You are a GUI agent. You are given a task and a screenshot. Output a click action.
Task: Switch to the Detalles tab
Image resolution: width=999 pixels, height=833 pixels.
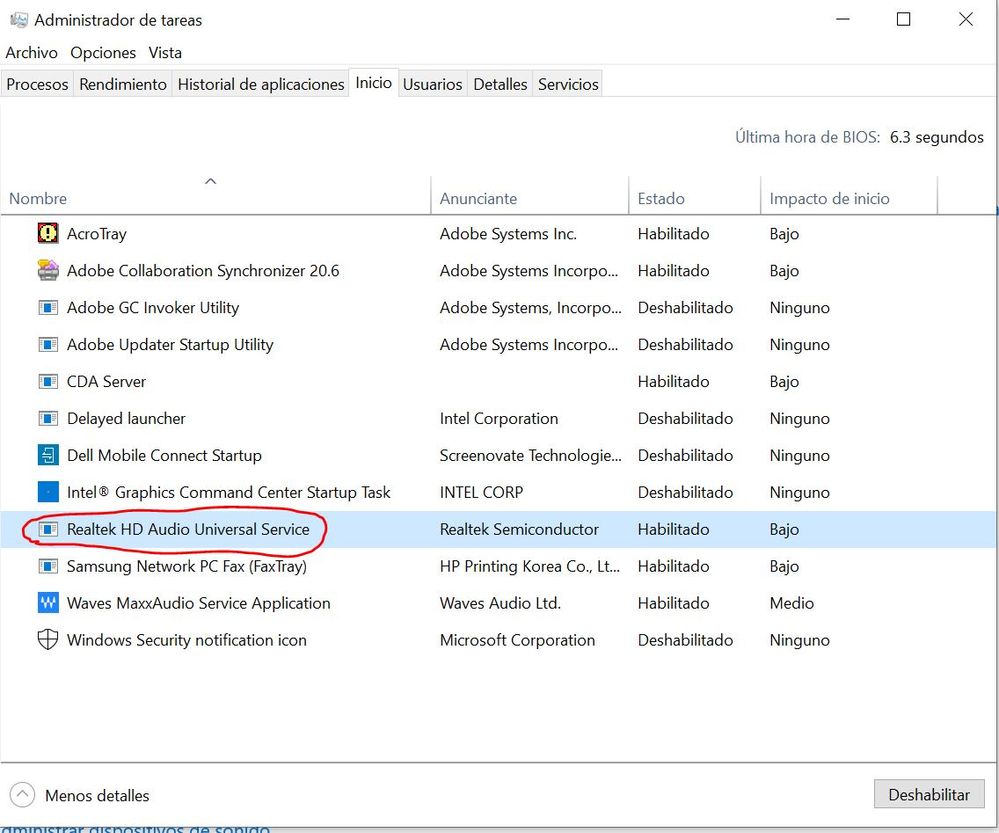pos(500,84)
